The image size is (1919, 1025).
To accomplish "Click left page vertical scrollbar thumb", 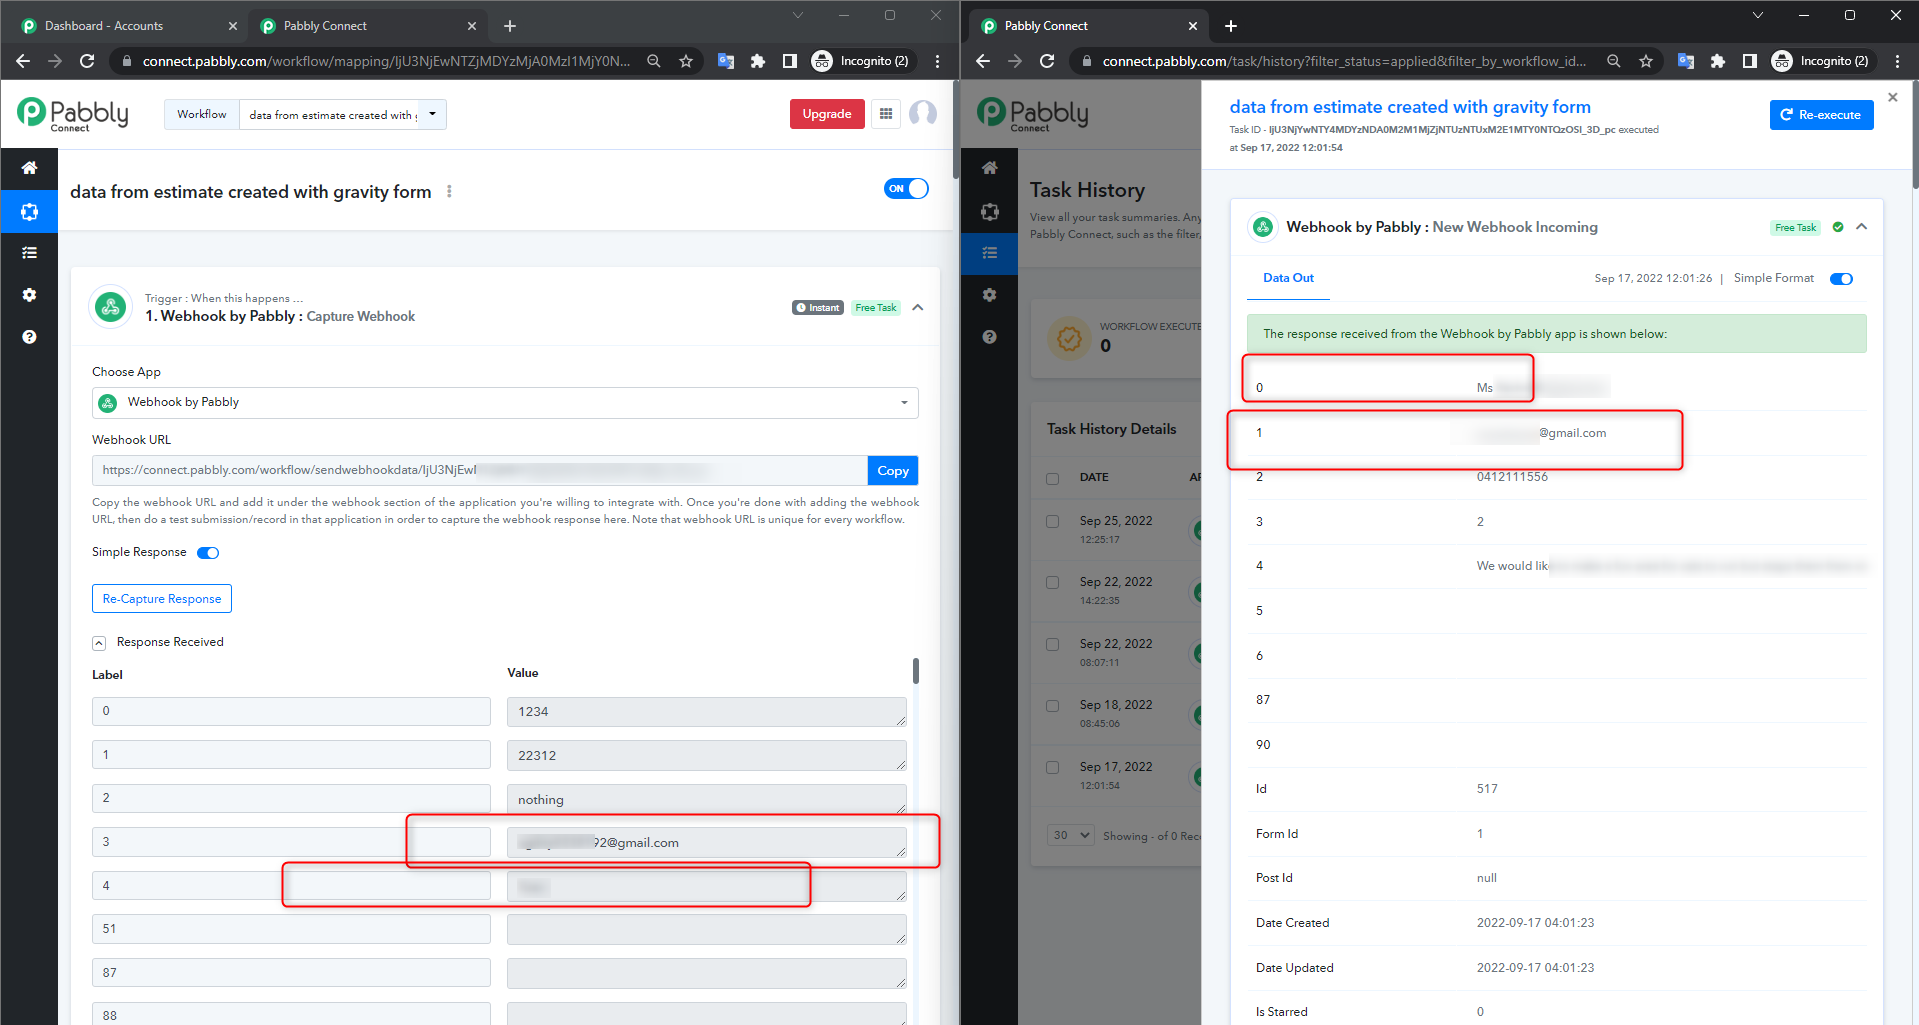I will (956, 130).
